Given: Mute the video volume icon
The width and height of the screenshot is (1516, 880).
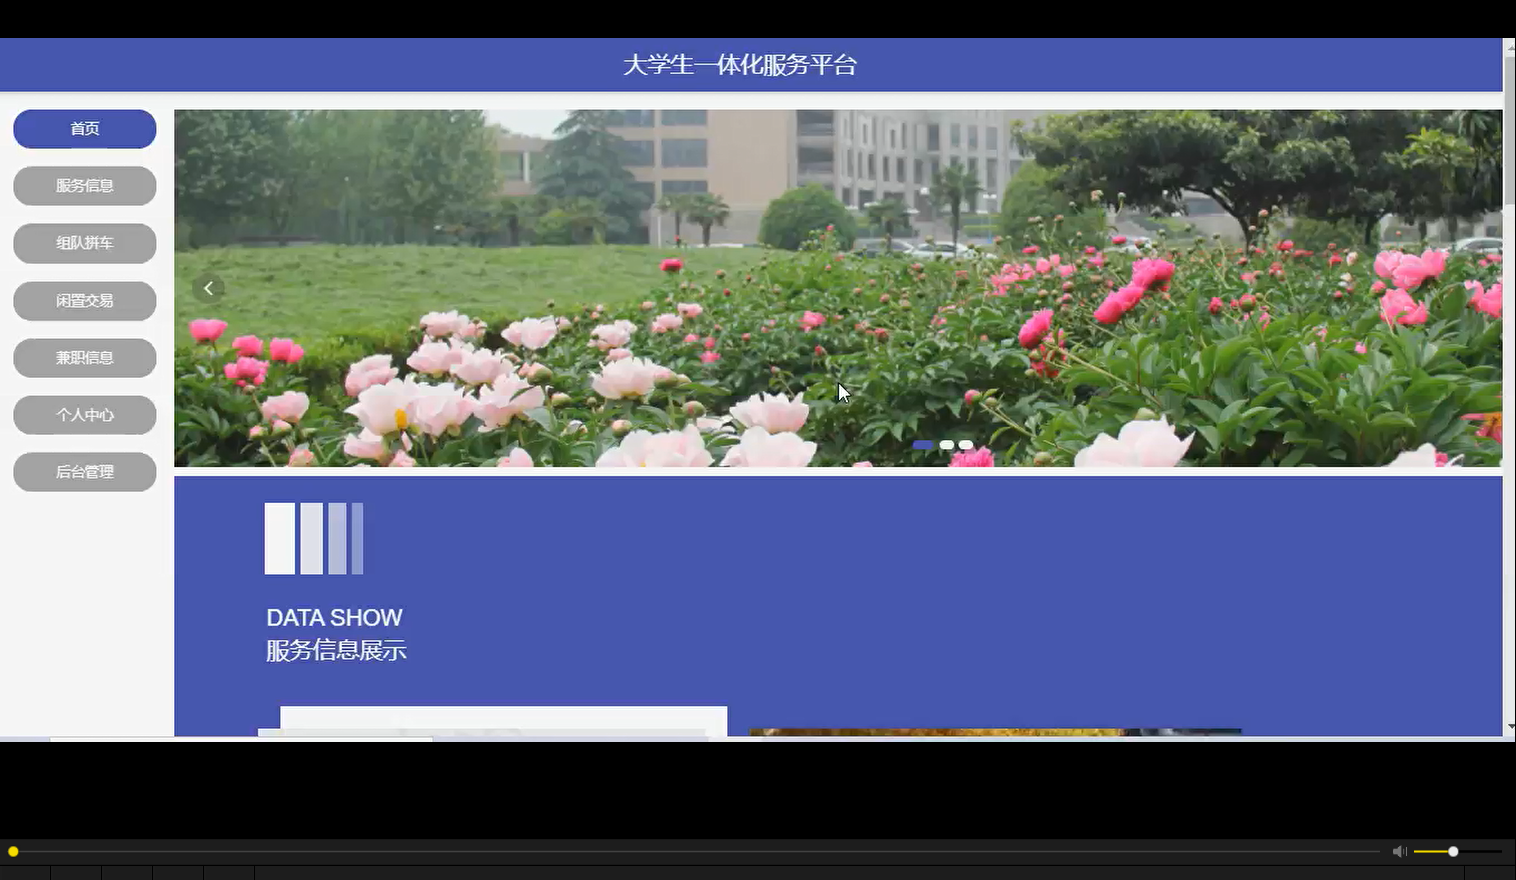Looking at the screenshot, I should pyautogui.click(x=1399, y=851).
